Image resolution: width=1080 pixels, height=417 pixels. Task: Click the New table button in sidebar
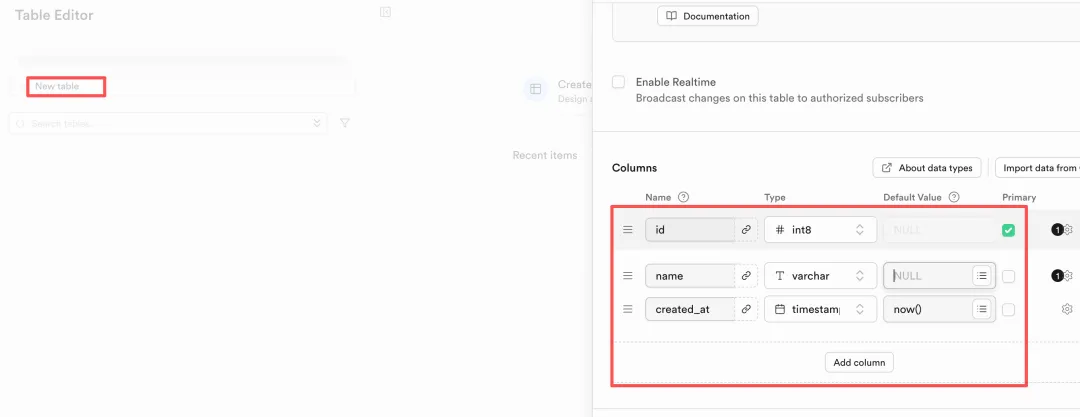[66, 87]
